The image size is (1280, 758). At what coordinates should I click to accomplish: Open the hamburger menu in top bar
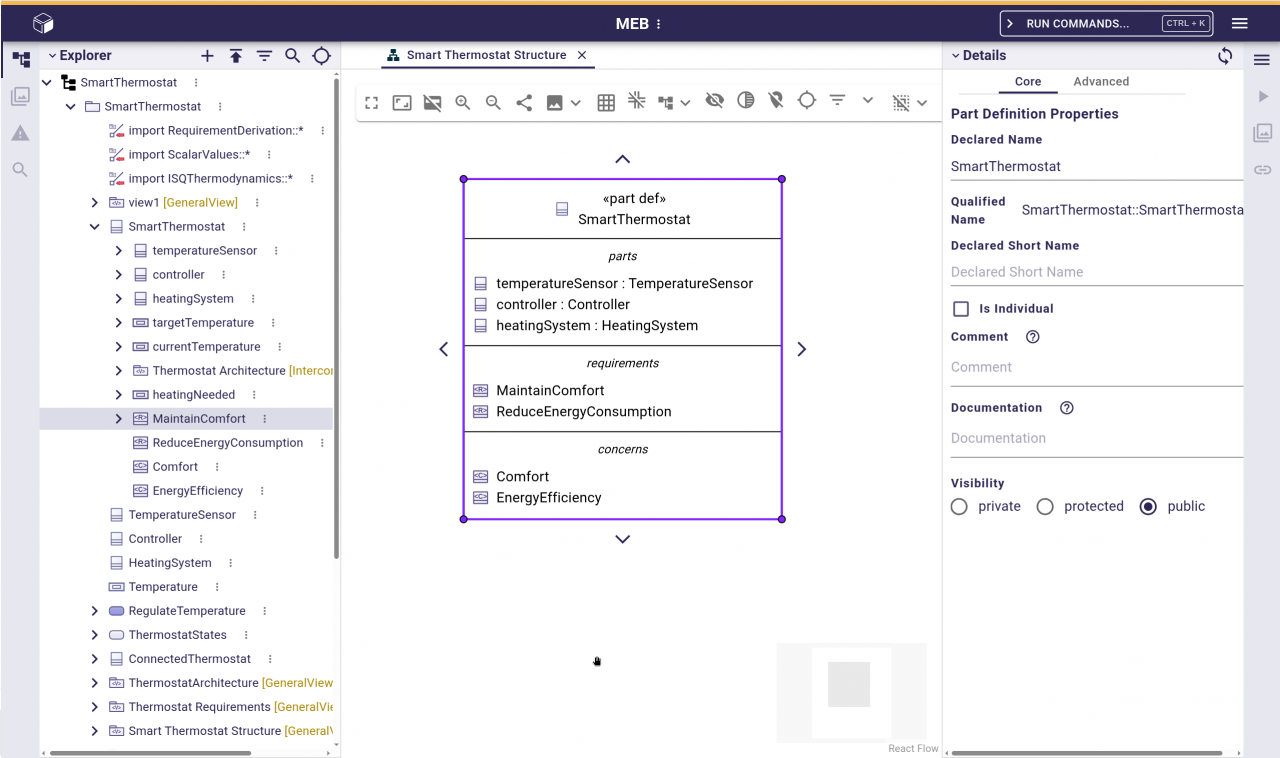pyautogui.click(x=1240, y=23)
